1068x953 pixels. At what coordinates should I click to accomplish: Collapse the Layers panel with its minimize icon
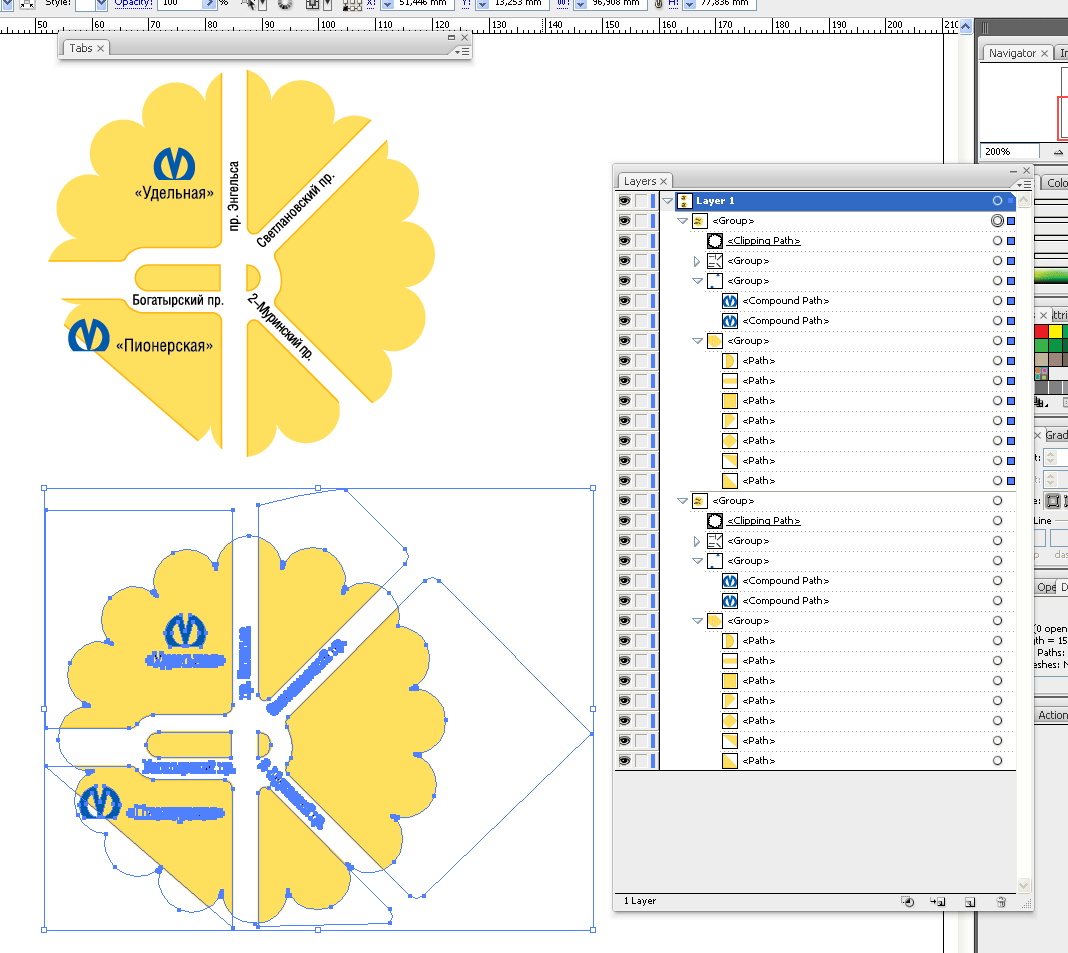[1014, 170]
